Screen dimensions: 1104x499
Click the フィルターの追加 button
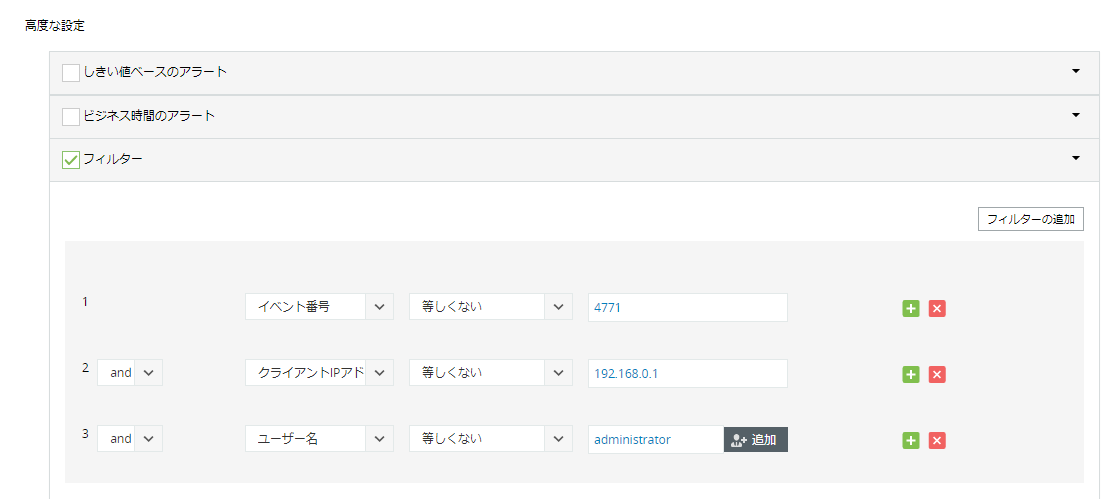point(1030,220)
